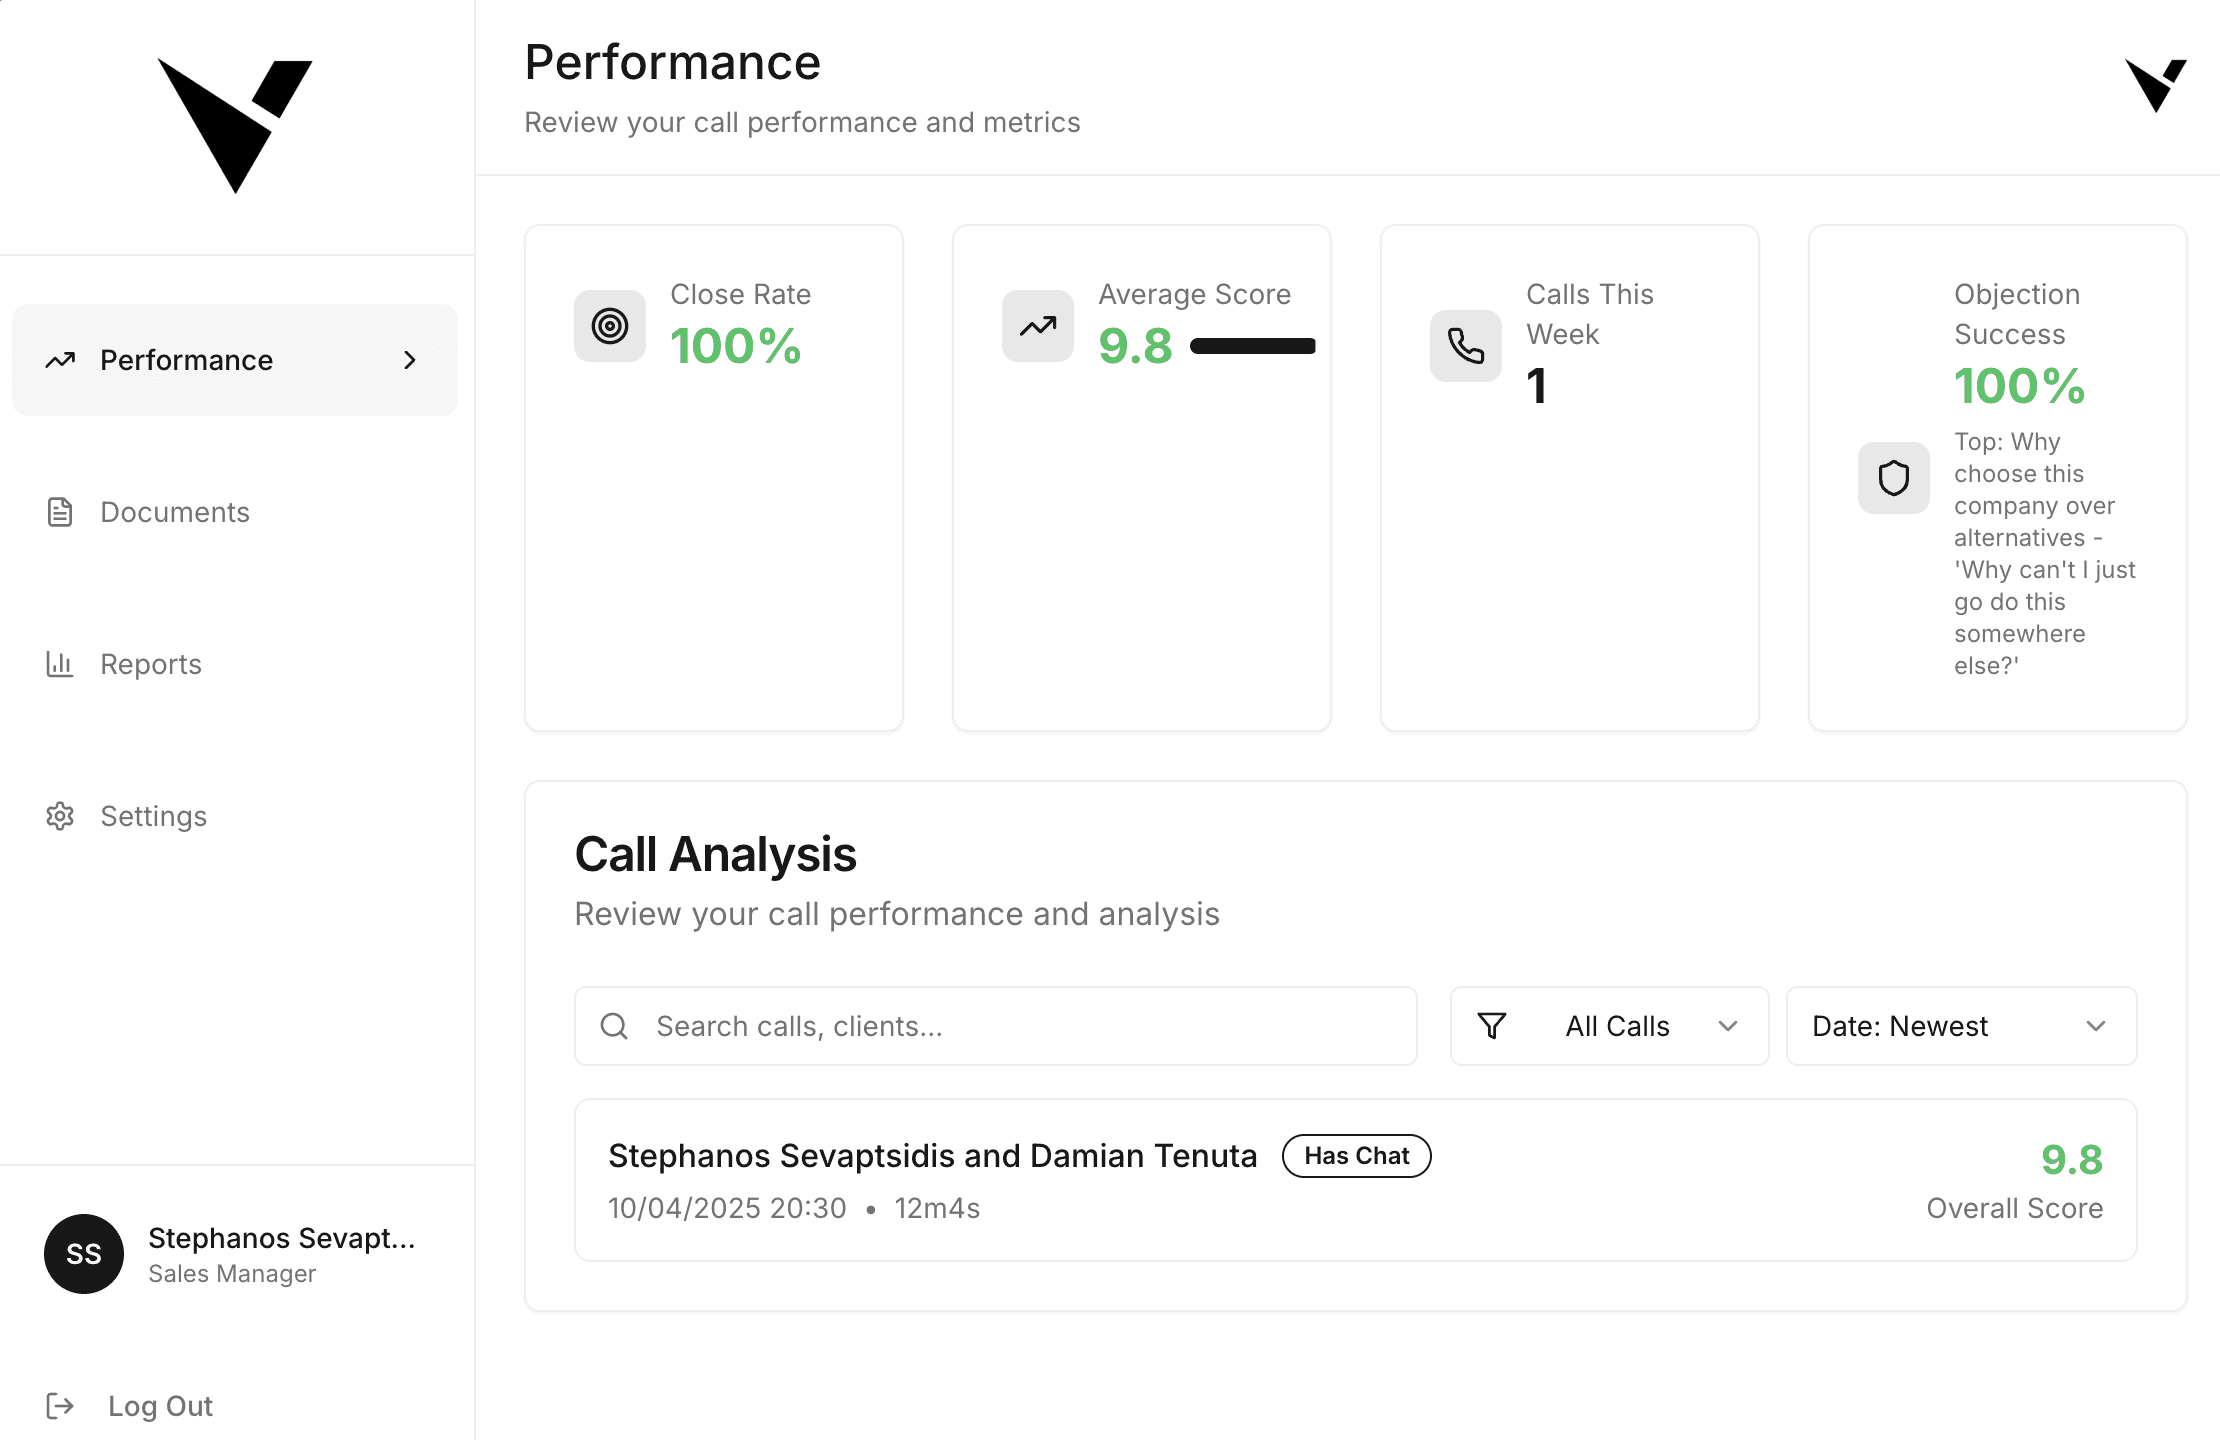Click the Log Out arrow icon
Viewport: 2220px width, 1440px height.
click(60, 1406)
